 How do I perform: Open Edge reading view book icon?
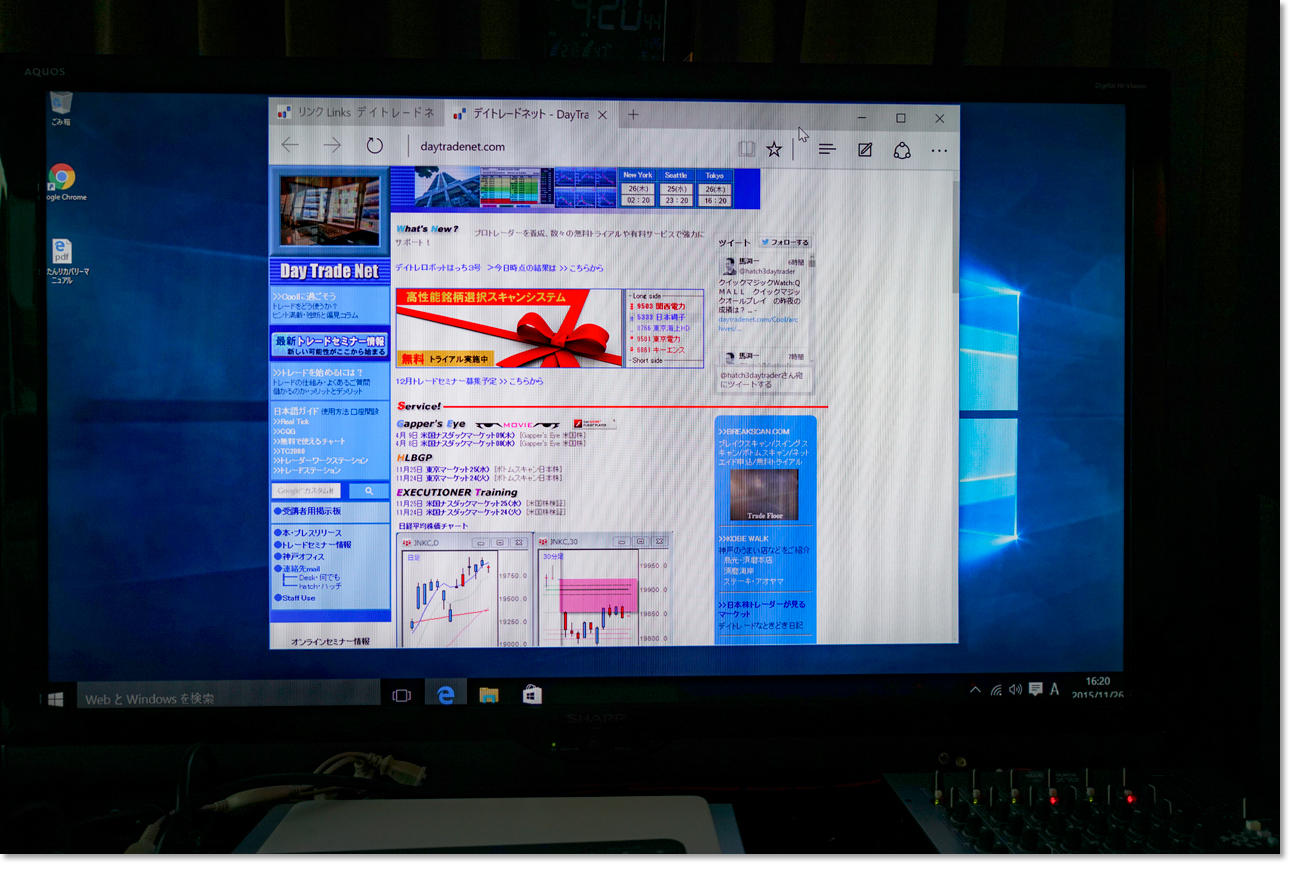coord(745,149)
